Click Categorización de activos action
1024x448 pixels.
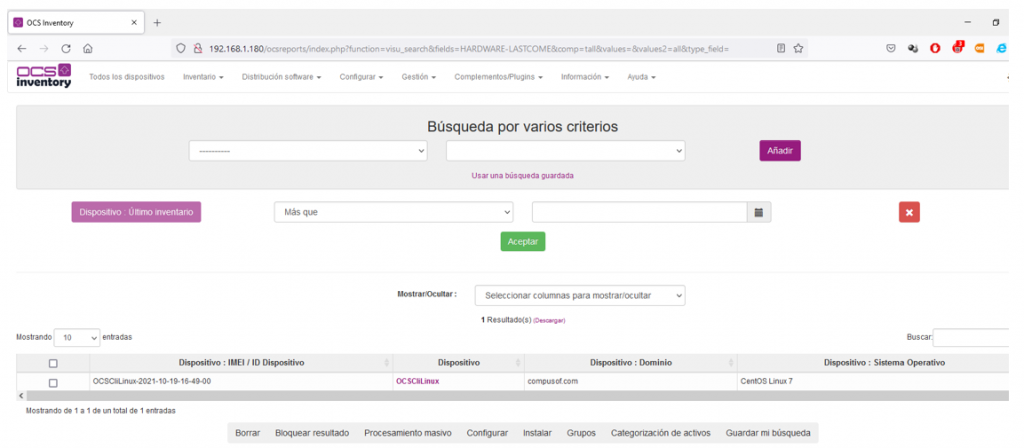click(x=661, y=433)
